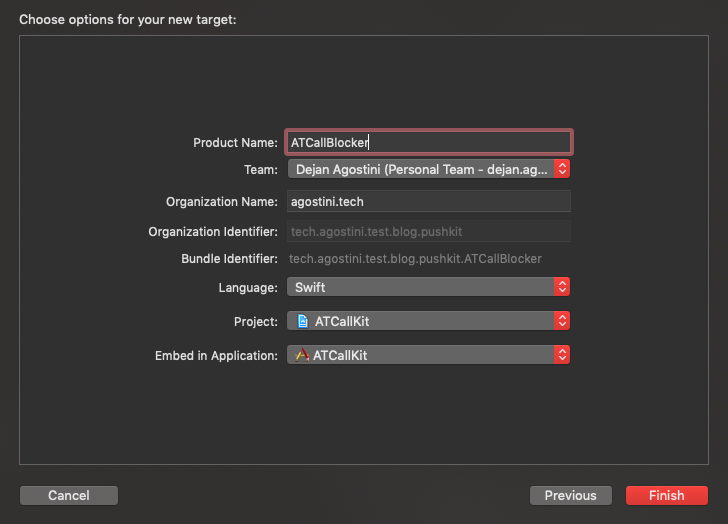Screen dimensions: 728x524
Task: Click the Project popup's red chevron arrows
Action: coord(562,321)
